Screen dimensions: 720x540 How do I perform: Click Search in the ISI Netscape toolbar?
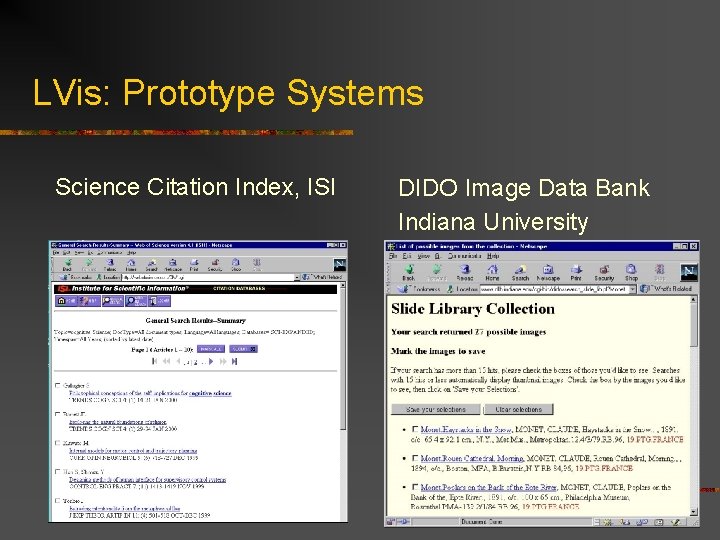[152, 264]
